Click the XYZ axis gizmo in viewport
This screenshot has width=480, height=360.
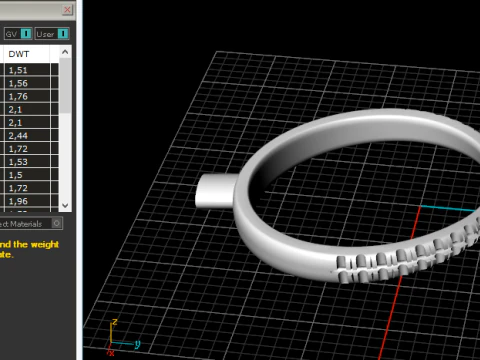[123, 338]
